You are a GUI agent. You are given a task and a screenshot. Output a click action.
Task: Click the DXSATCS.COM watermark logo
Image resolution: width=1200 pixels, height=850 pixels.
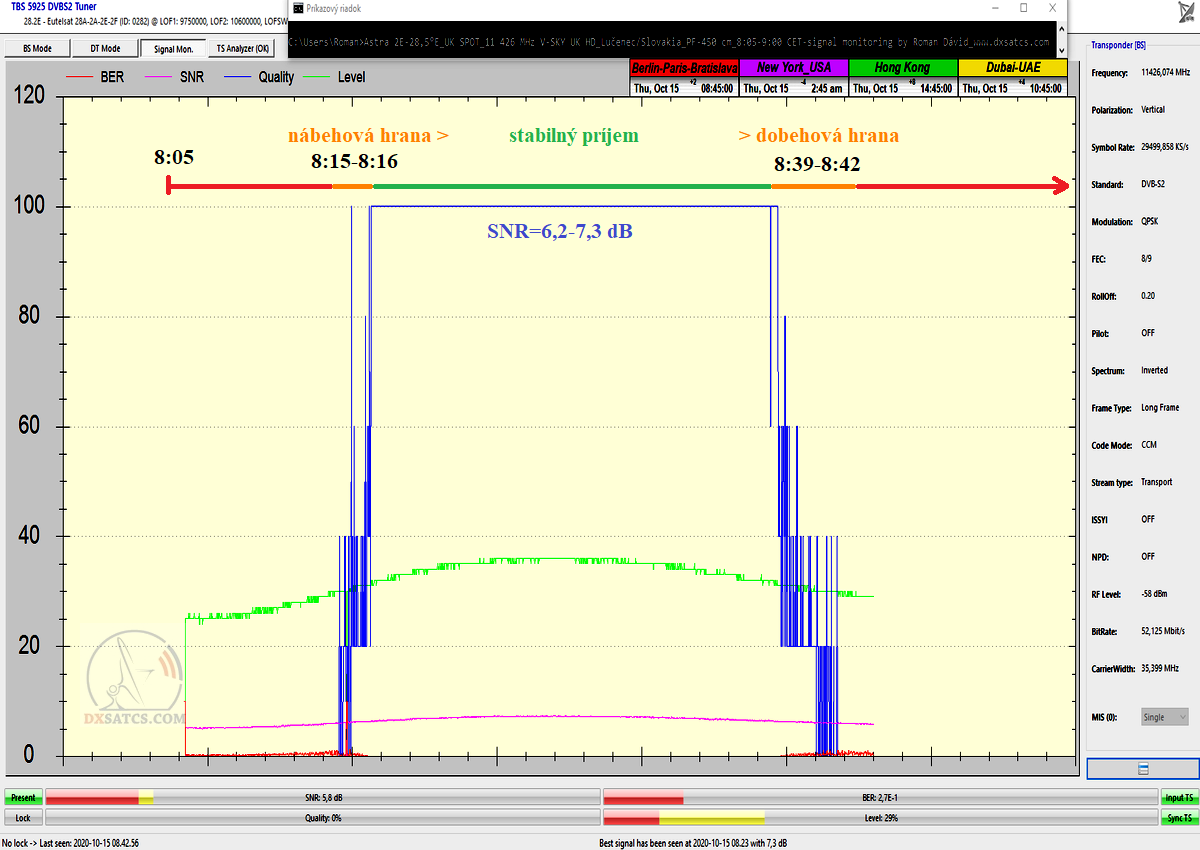coord(135,690)
